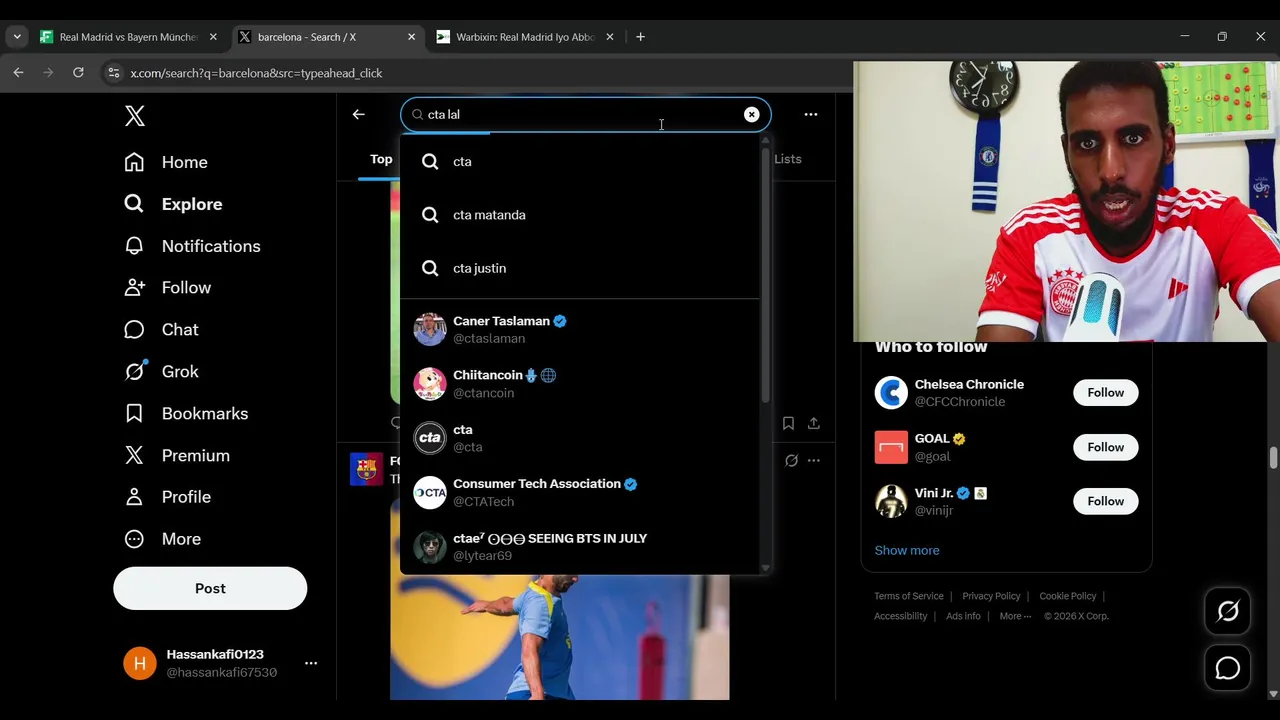
Task: Click the search input field
Action: coord(585,114)
